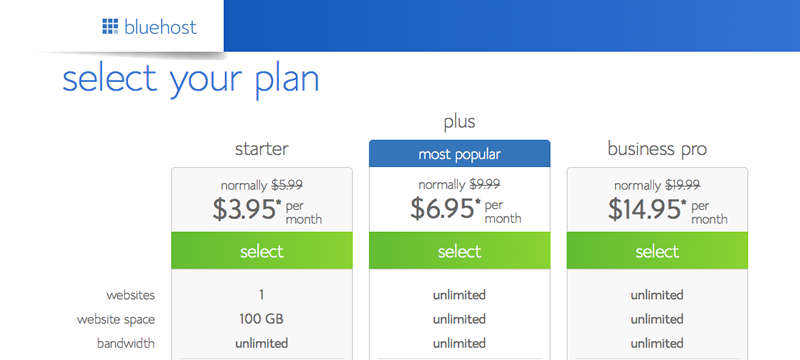Viewport: 800px width, 360px height.
Task: Click the business pro heading
Action: (657, 149)
